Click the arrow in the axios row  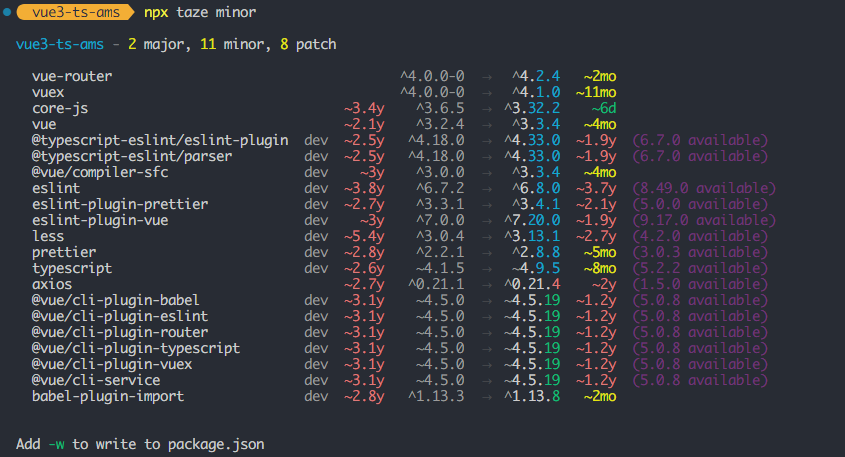pyautogui.click(x=487, y=285)
